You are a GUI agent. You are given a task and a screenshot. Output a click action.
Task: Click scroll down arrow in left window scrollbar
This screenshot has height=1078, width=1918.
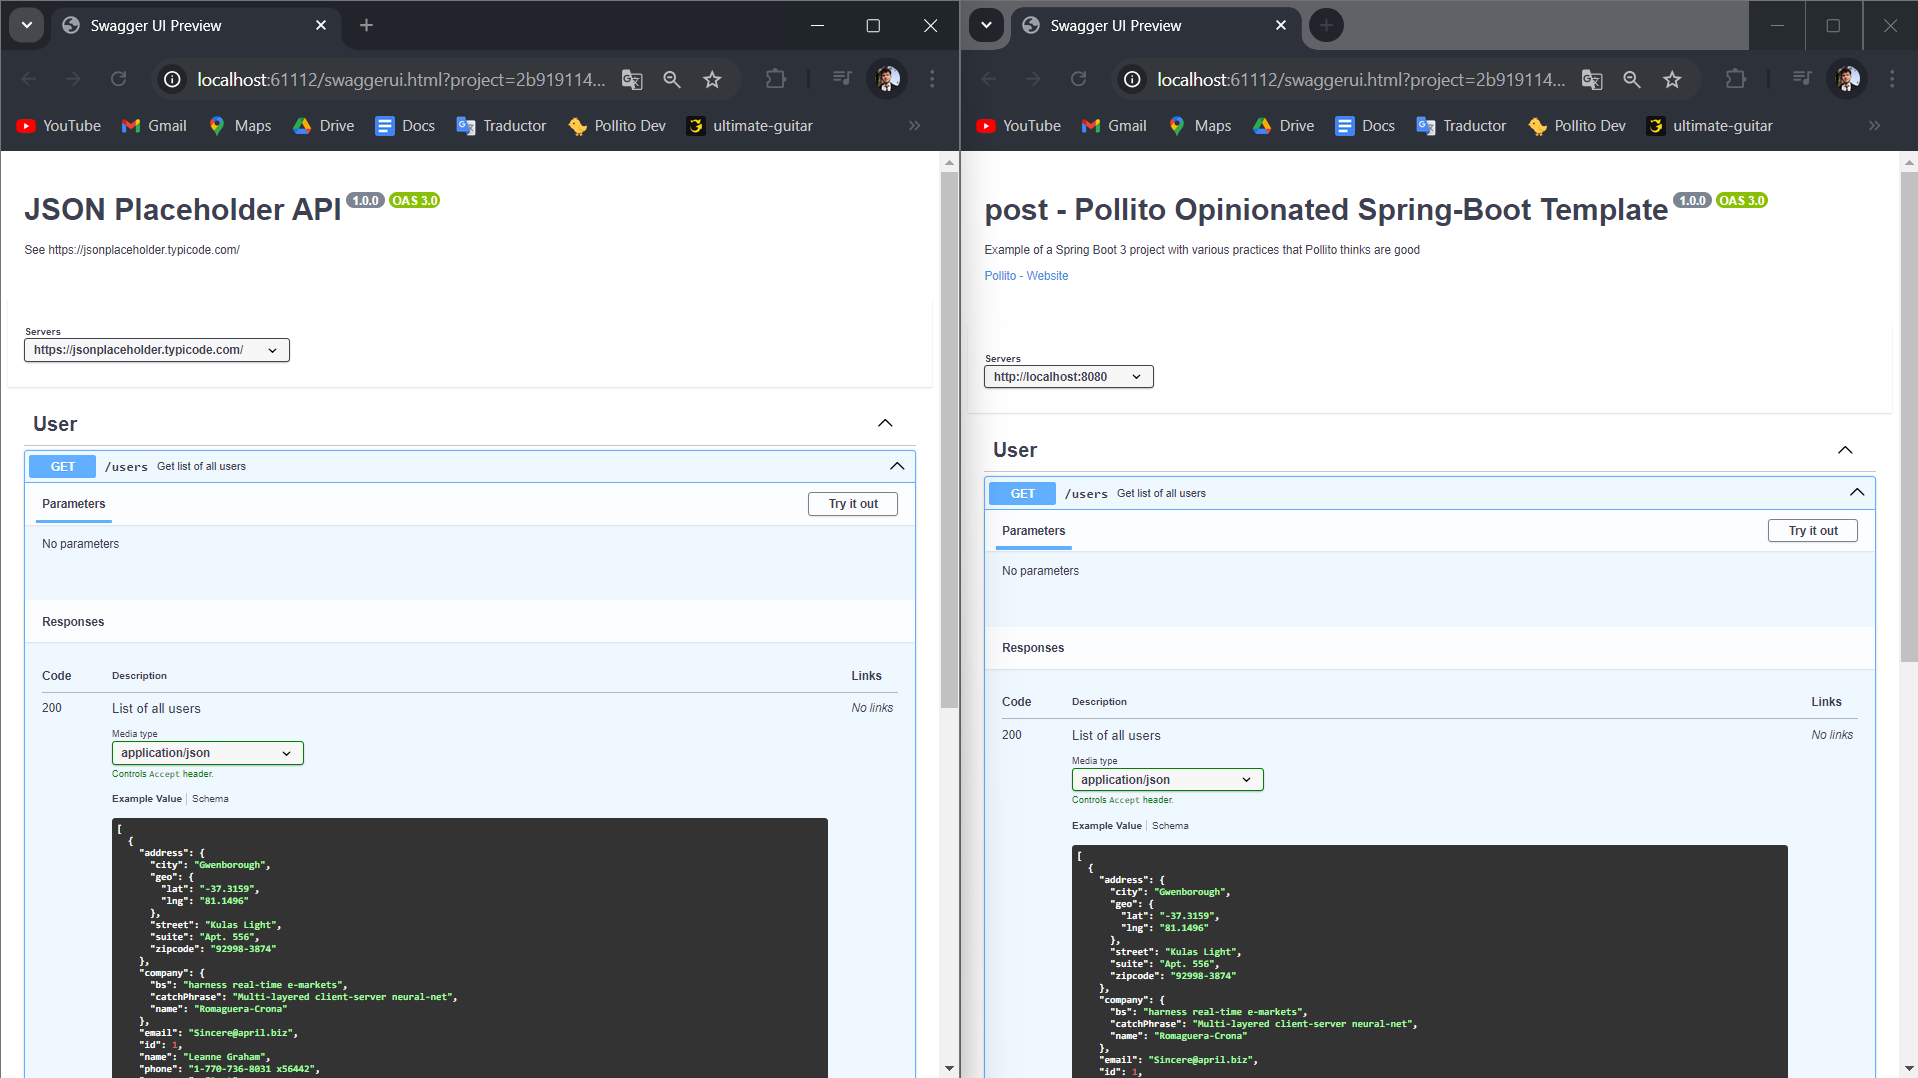click(x=949, y=1068)
